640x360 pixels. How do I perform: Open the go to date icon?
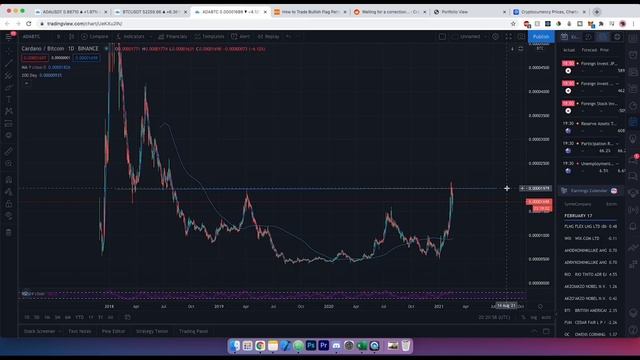[127, 317]
